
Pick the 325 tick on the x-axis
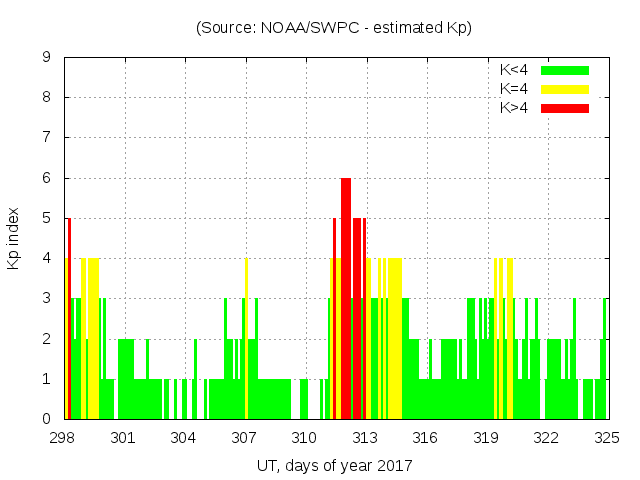tap(607, 437)
